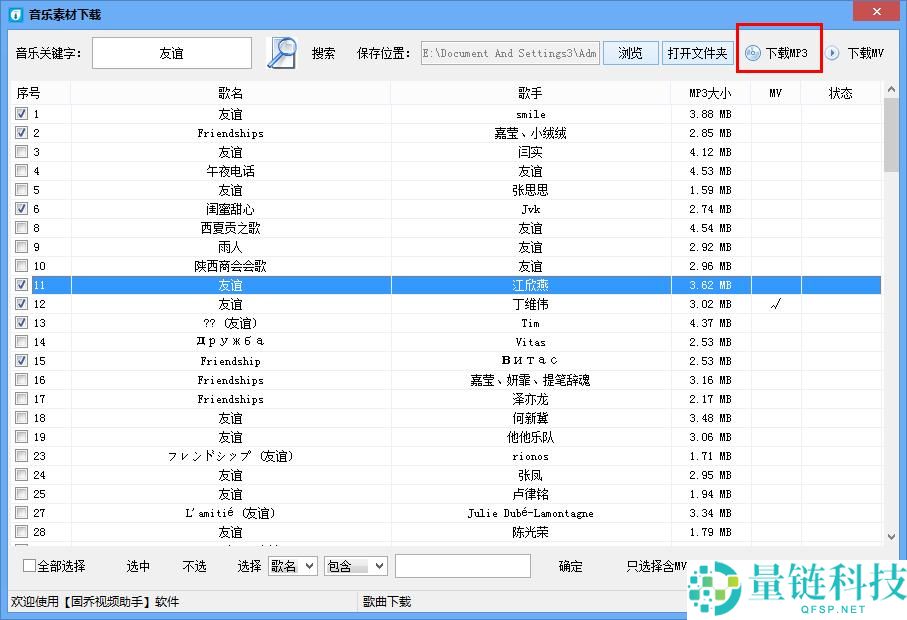Uncheck song 6 闺蜜甜心 checkbox
The width and height of the screenshot is (907, 620).
(22, 209)
